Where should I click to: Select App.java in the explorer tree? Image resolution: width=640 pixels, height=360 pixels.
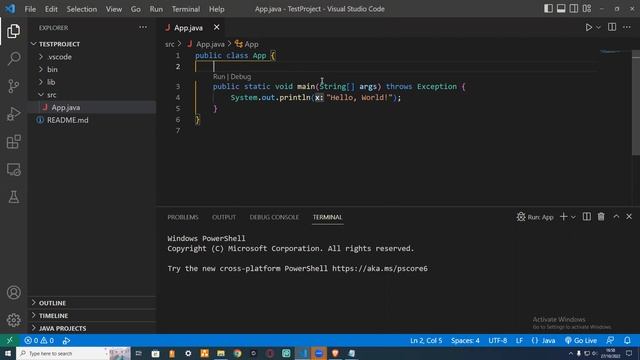(92, 107)
